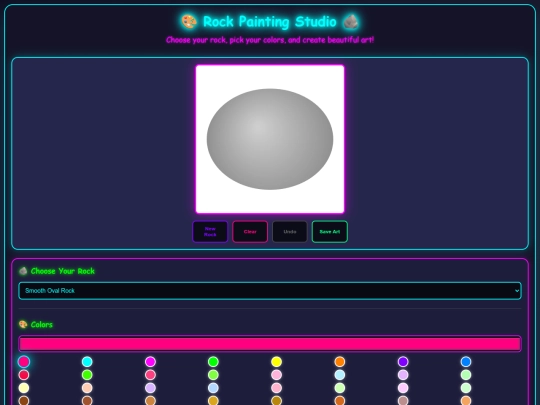Open the hot pink custom color picker bar
This screenshot has height=405, width=540.
tap(270, 344)
